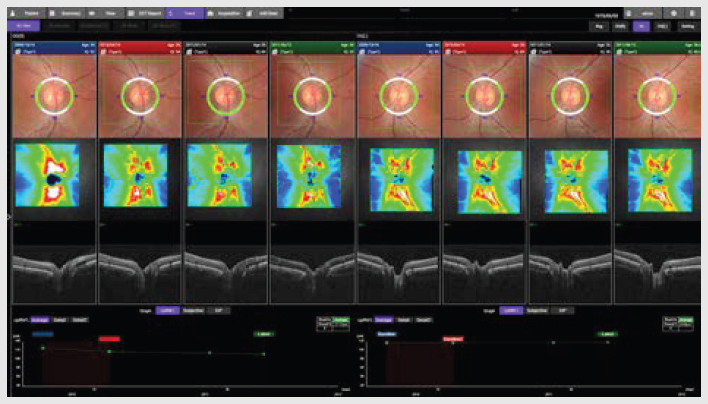
Task: Click the red Baseline marker in left graph
Action: (110, 338)
